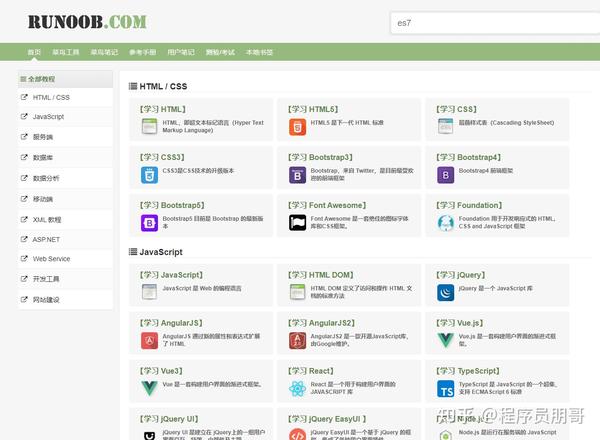The width and height of the screenshot is (600, 440).
Task: Open the 菜鸟笔记 nav item
Action: (104, 52)
